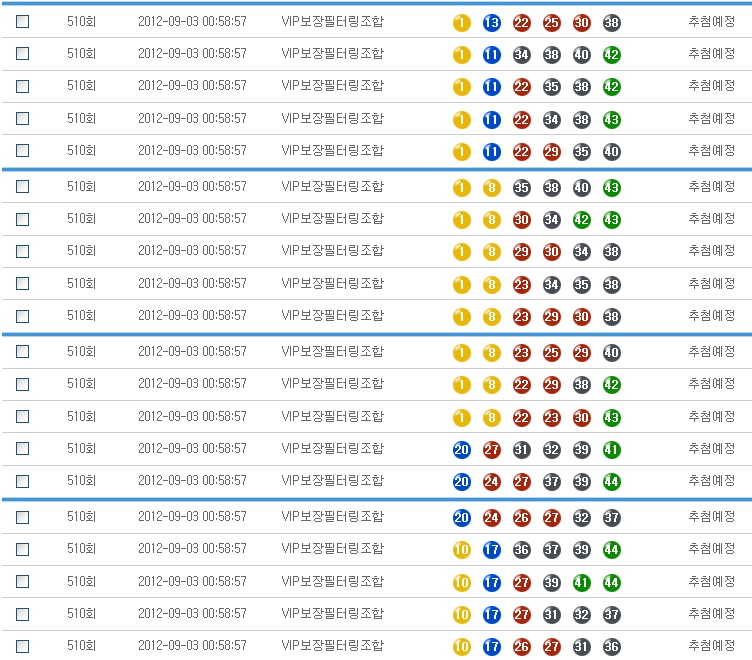This screenshot has width=752, height=660.
Task: Select checkbox for row 1-8-23-34-35-38
Action: pyautogui.click(x=22, y=284)
